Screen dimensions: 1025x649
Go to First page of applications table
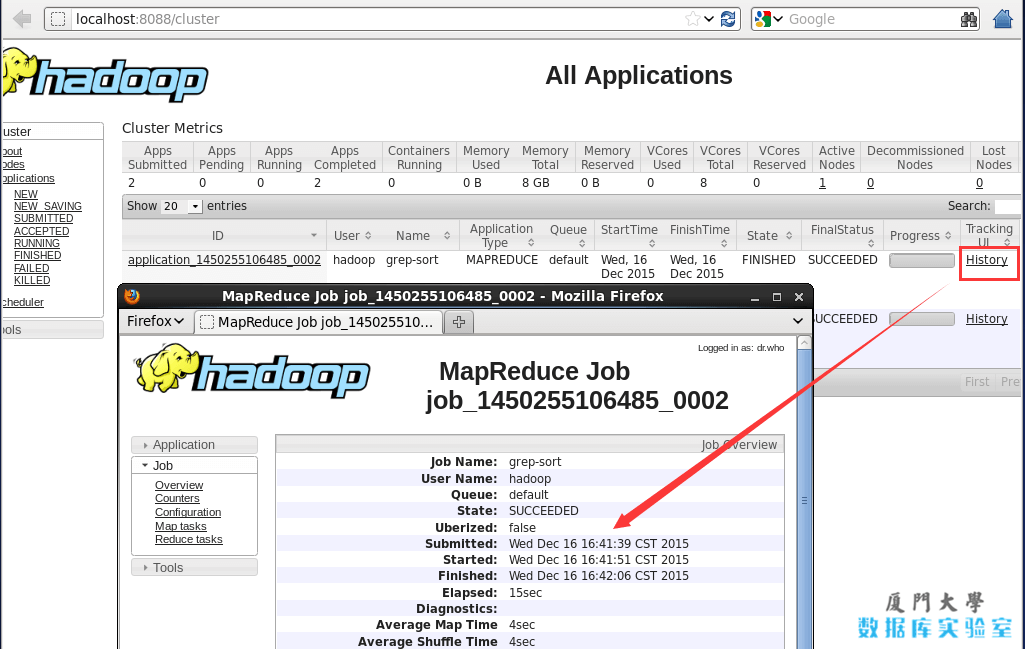977,382
